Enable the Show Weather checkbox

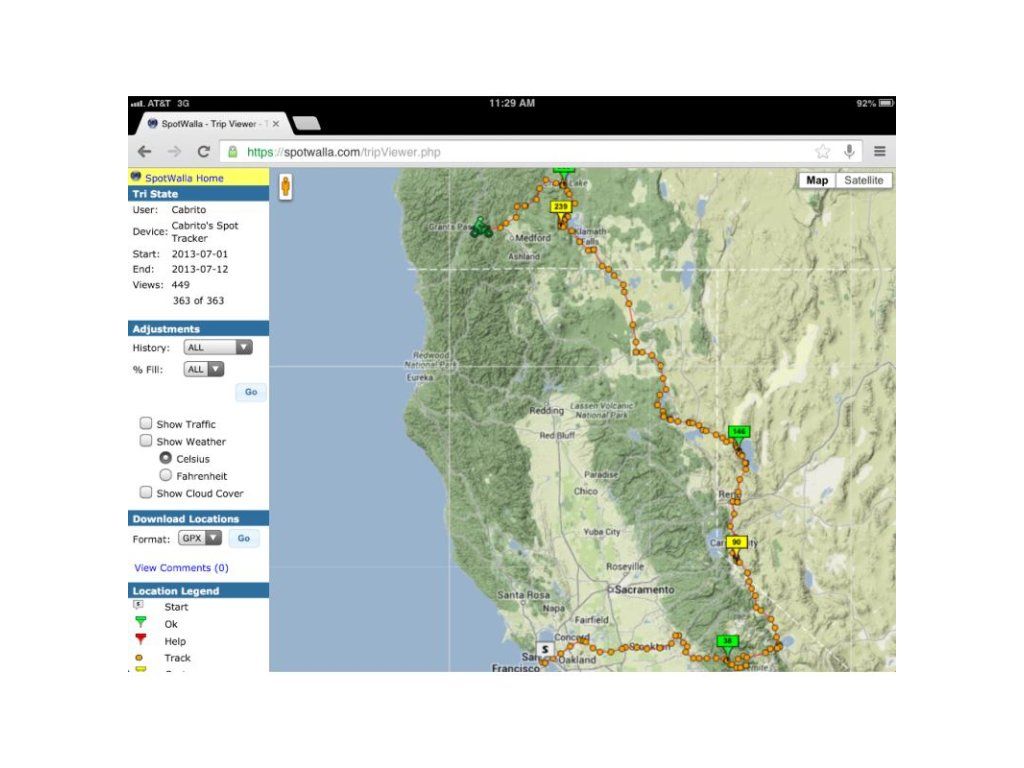(146, 441)
